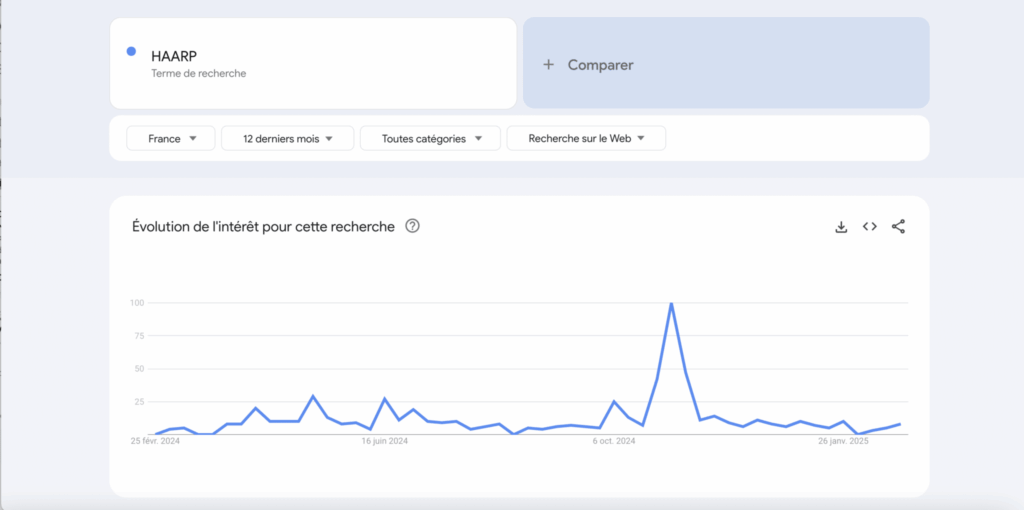Click the 26 janv. 2025 axis label
The image size is (1024, 510).
click(842, 442)
